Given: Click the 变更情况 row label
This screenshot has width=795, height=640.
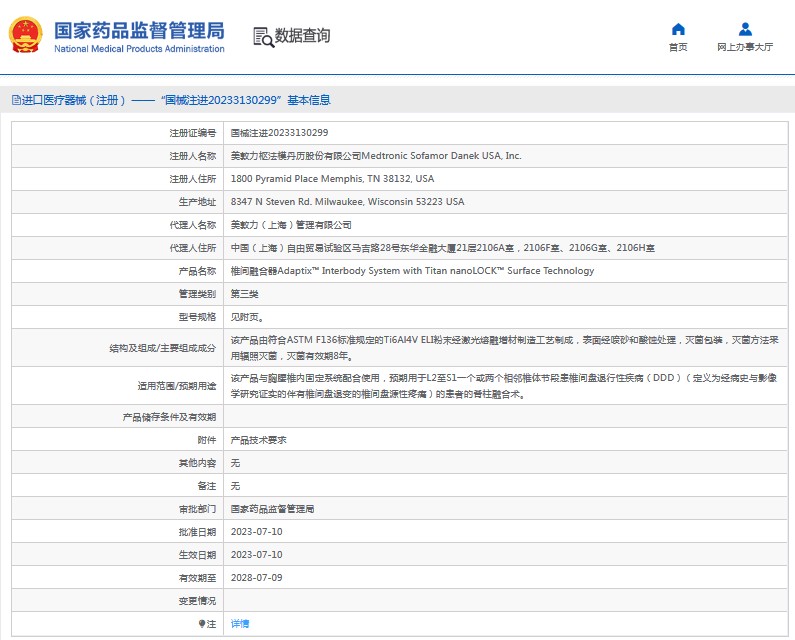Looking at the screenshot, I should coord(197,601).
